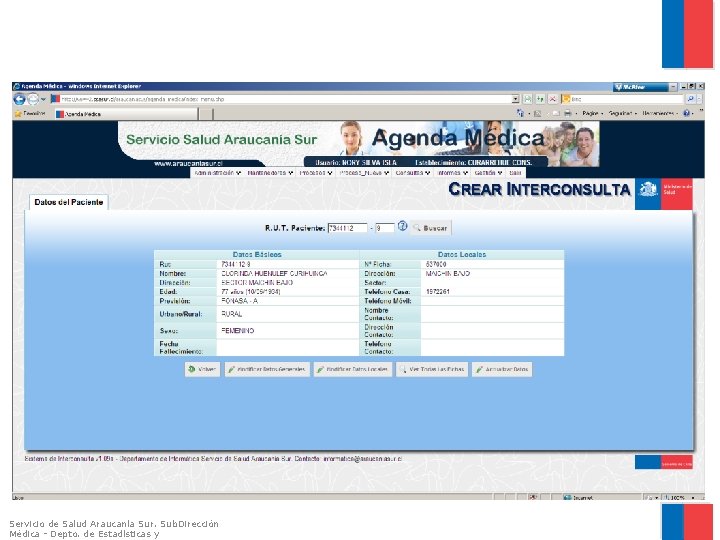Open the Proceso_Nuevo menu
The width and height of the screenshot is (720, 540).
pyautogui.click(x=365, y=173)
